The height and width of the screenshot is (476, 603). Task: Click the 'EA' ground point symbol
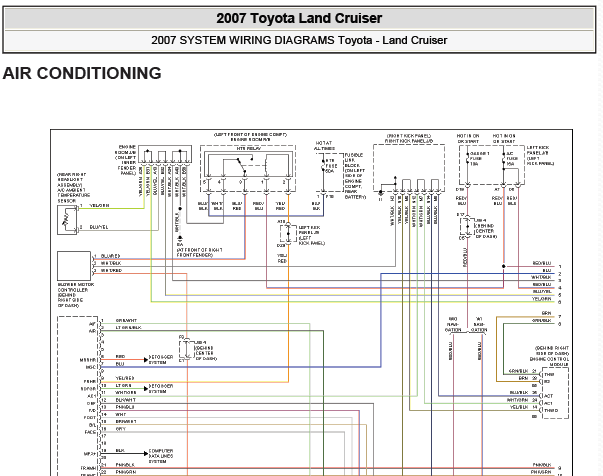tap(180, 240)
